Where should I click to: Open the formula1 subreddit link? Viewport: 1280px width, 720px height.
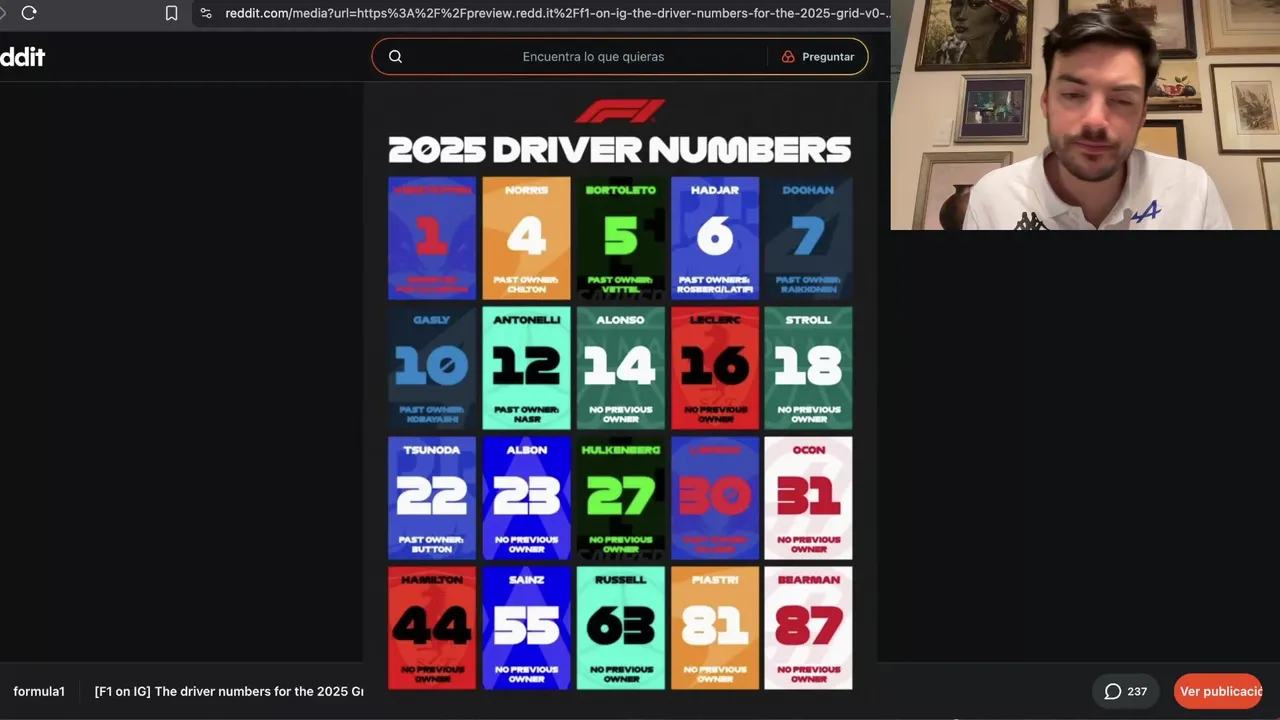[x=39, y=691]
